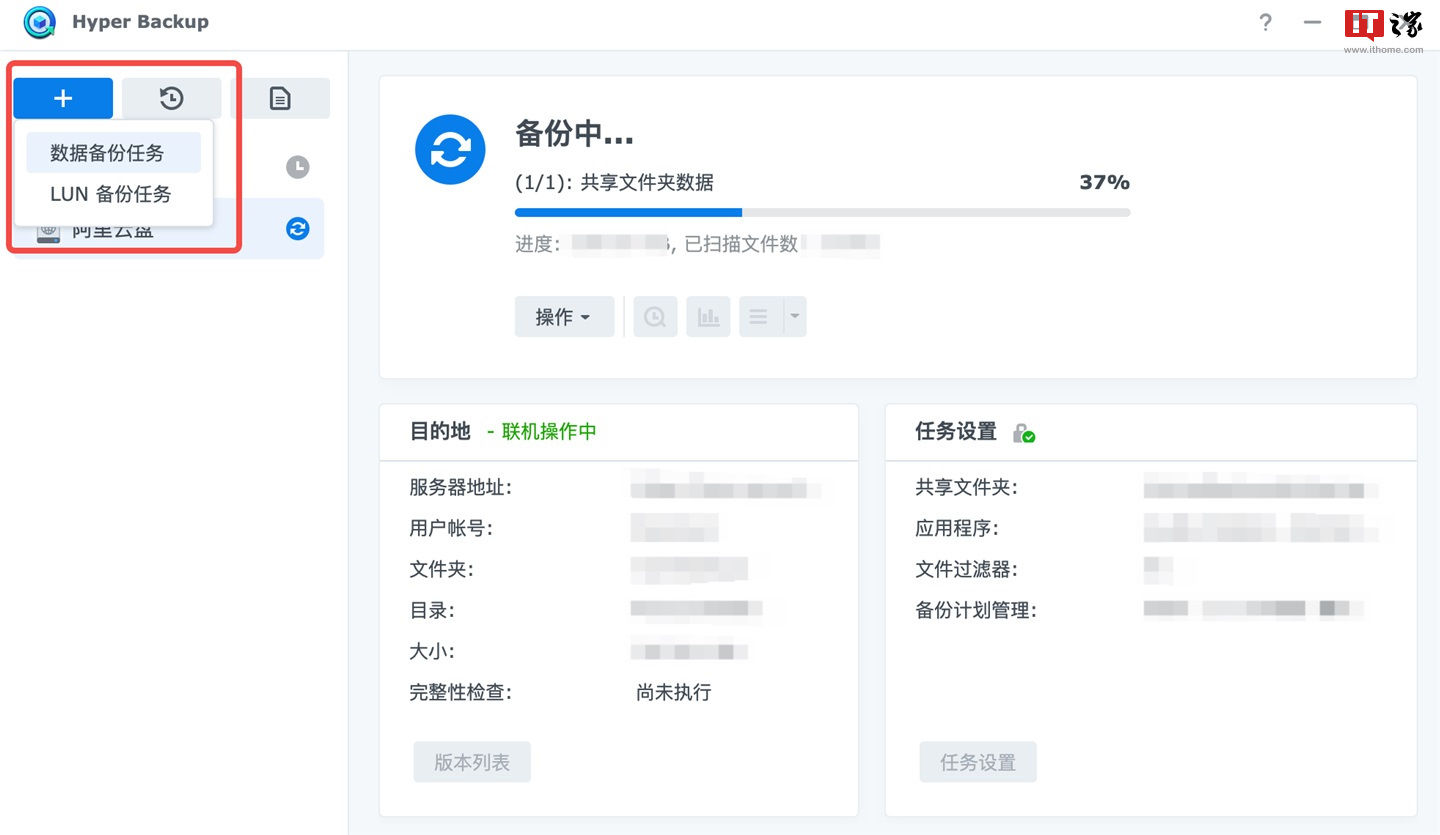
Task: Click the 37% progress value
Action: (x=1104, y=182)
